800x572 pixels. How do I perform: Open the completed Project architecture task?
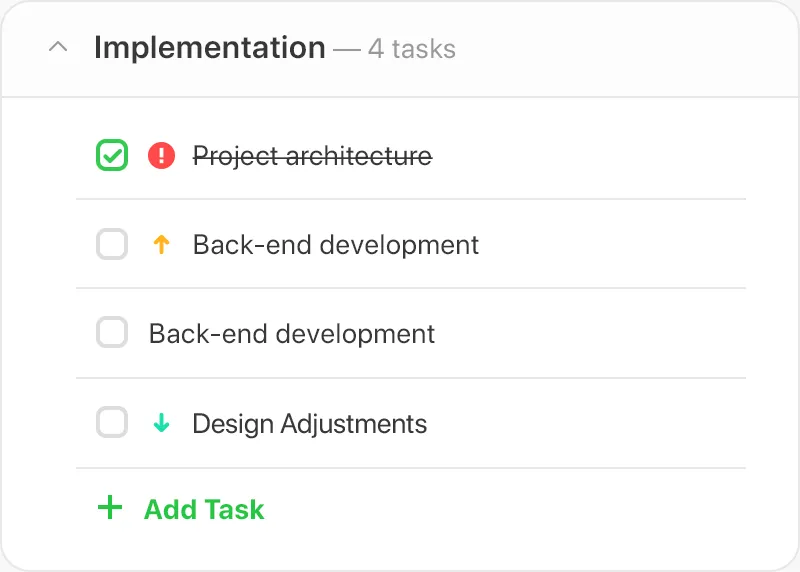coord(312,156)
